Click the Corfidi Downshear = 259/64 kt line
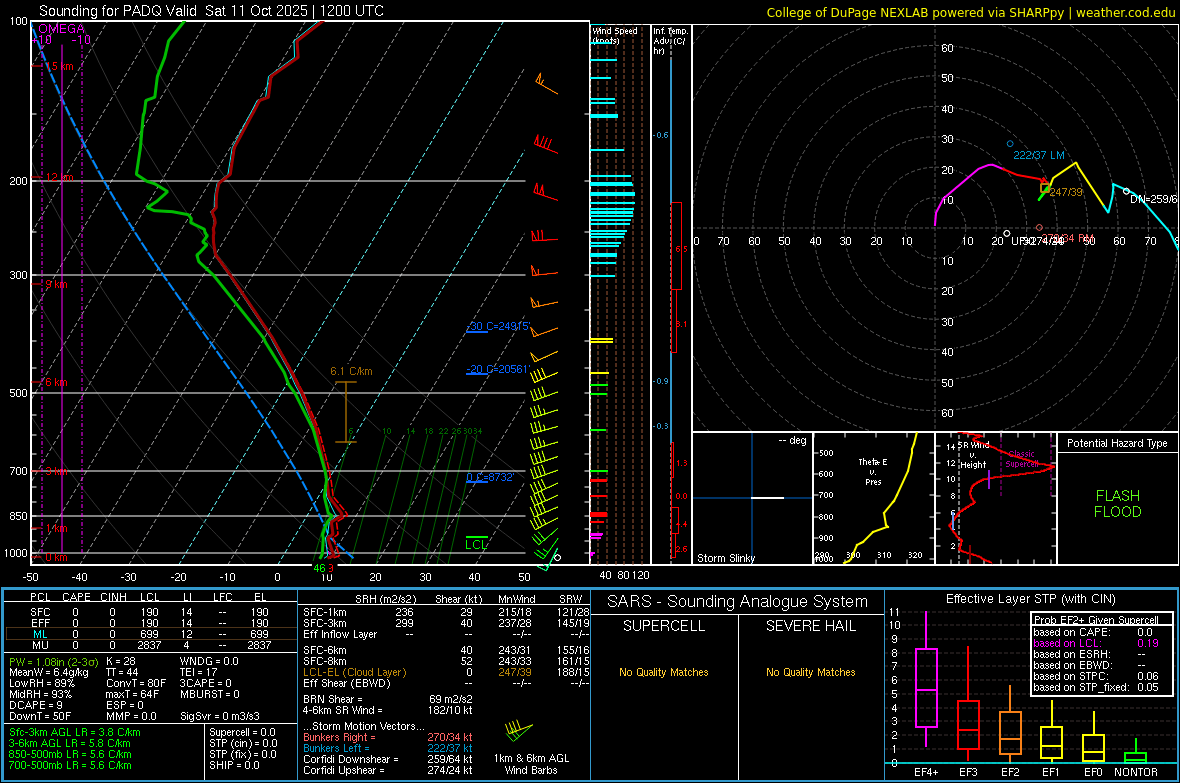The image size is (1180, 783). point(388,759)
